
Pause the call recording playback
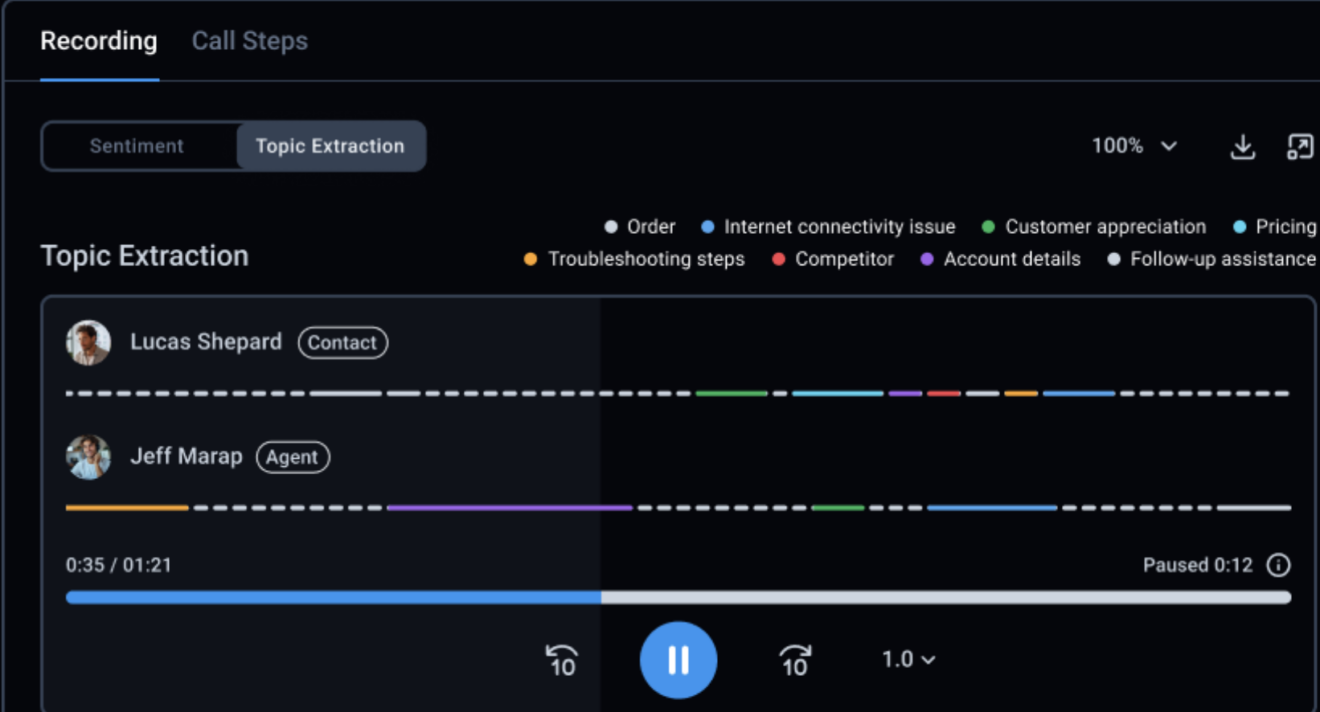click(x=678, y=659)
